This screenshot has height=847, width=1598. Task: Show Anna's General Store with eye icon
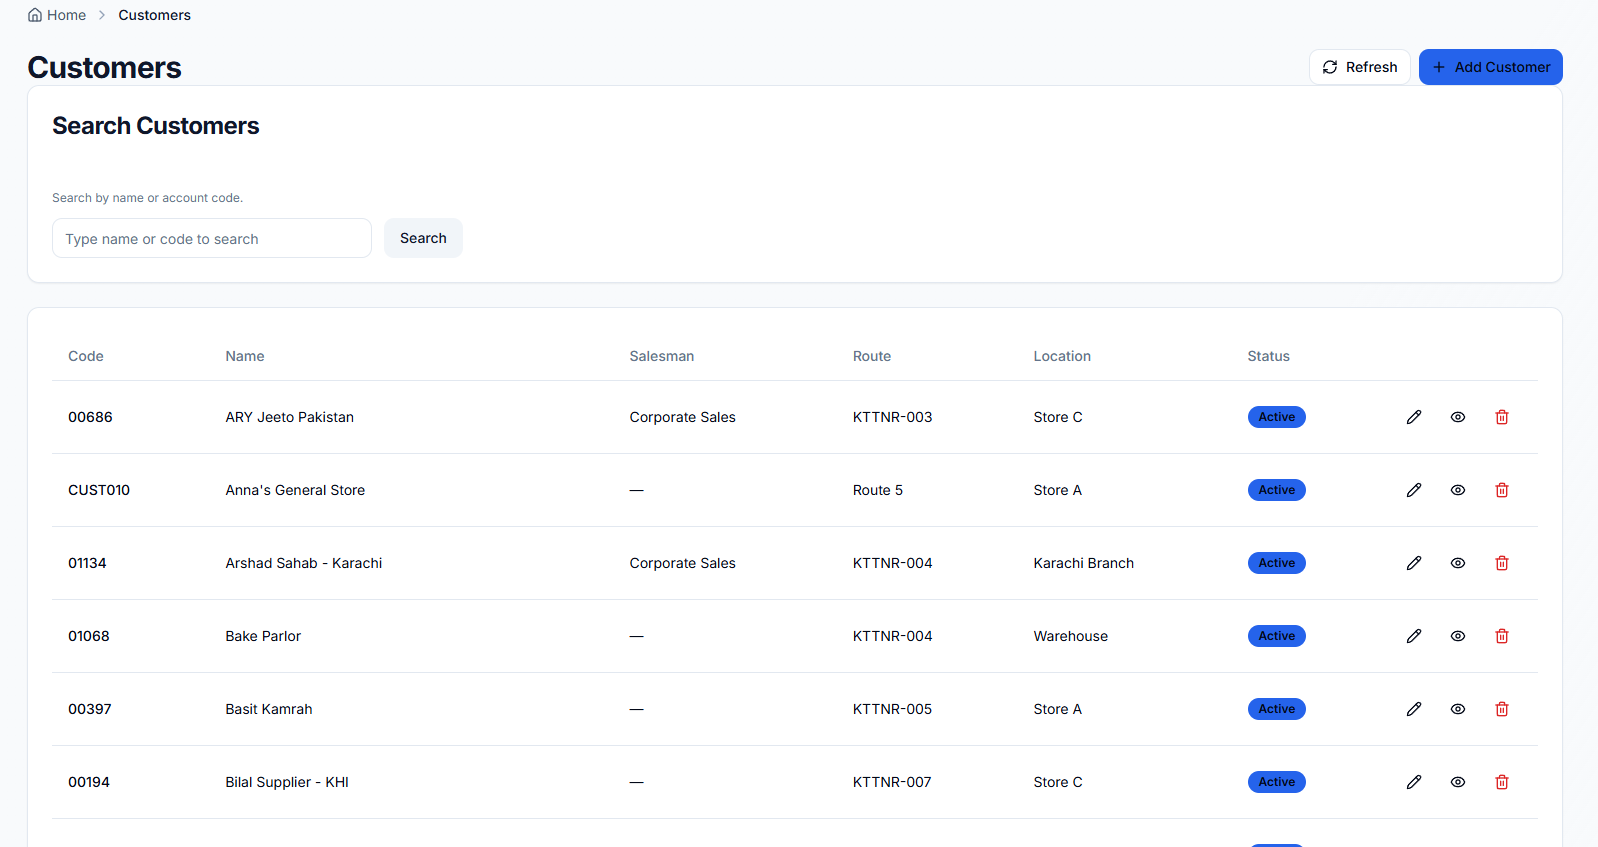(x=1457, y=490)
